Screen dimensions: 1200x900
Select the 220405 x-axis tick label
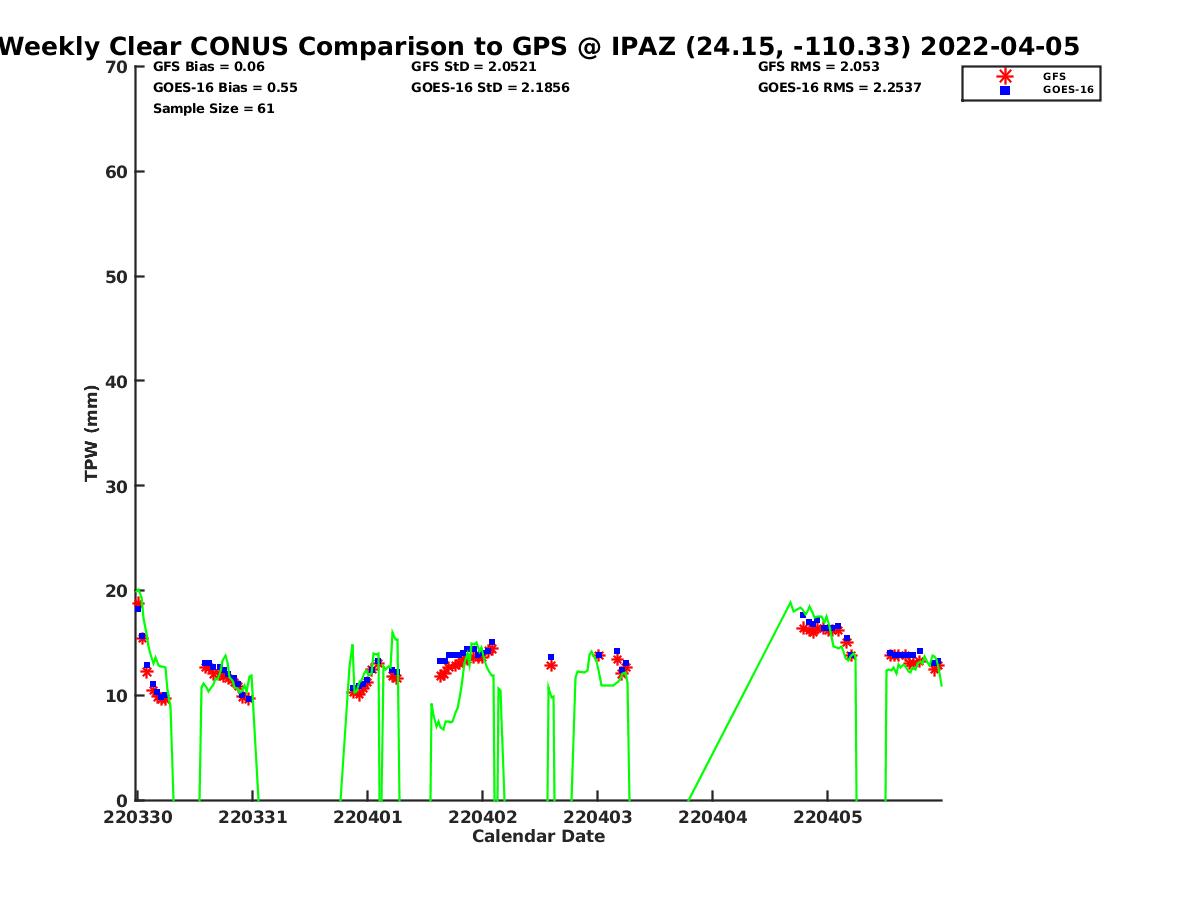(827, 817)
